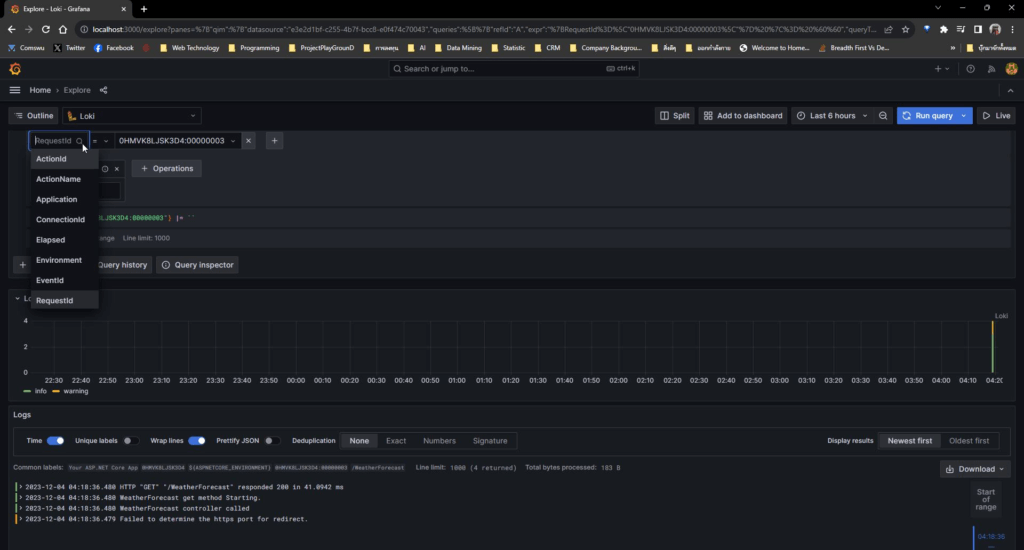This screenshot has width=1024, height=550.
Task: Choose RequestId from label list
Action: click(x=65, y=300)
